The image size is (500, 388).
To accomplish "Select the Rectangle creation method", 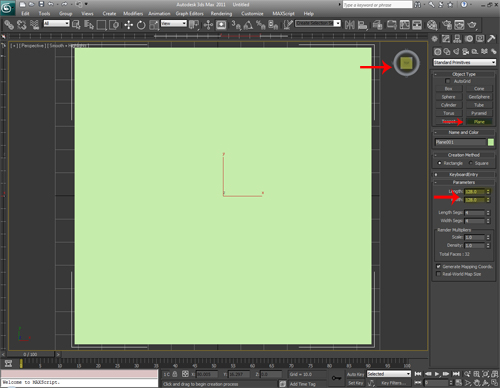I will [439, 163].
